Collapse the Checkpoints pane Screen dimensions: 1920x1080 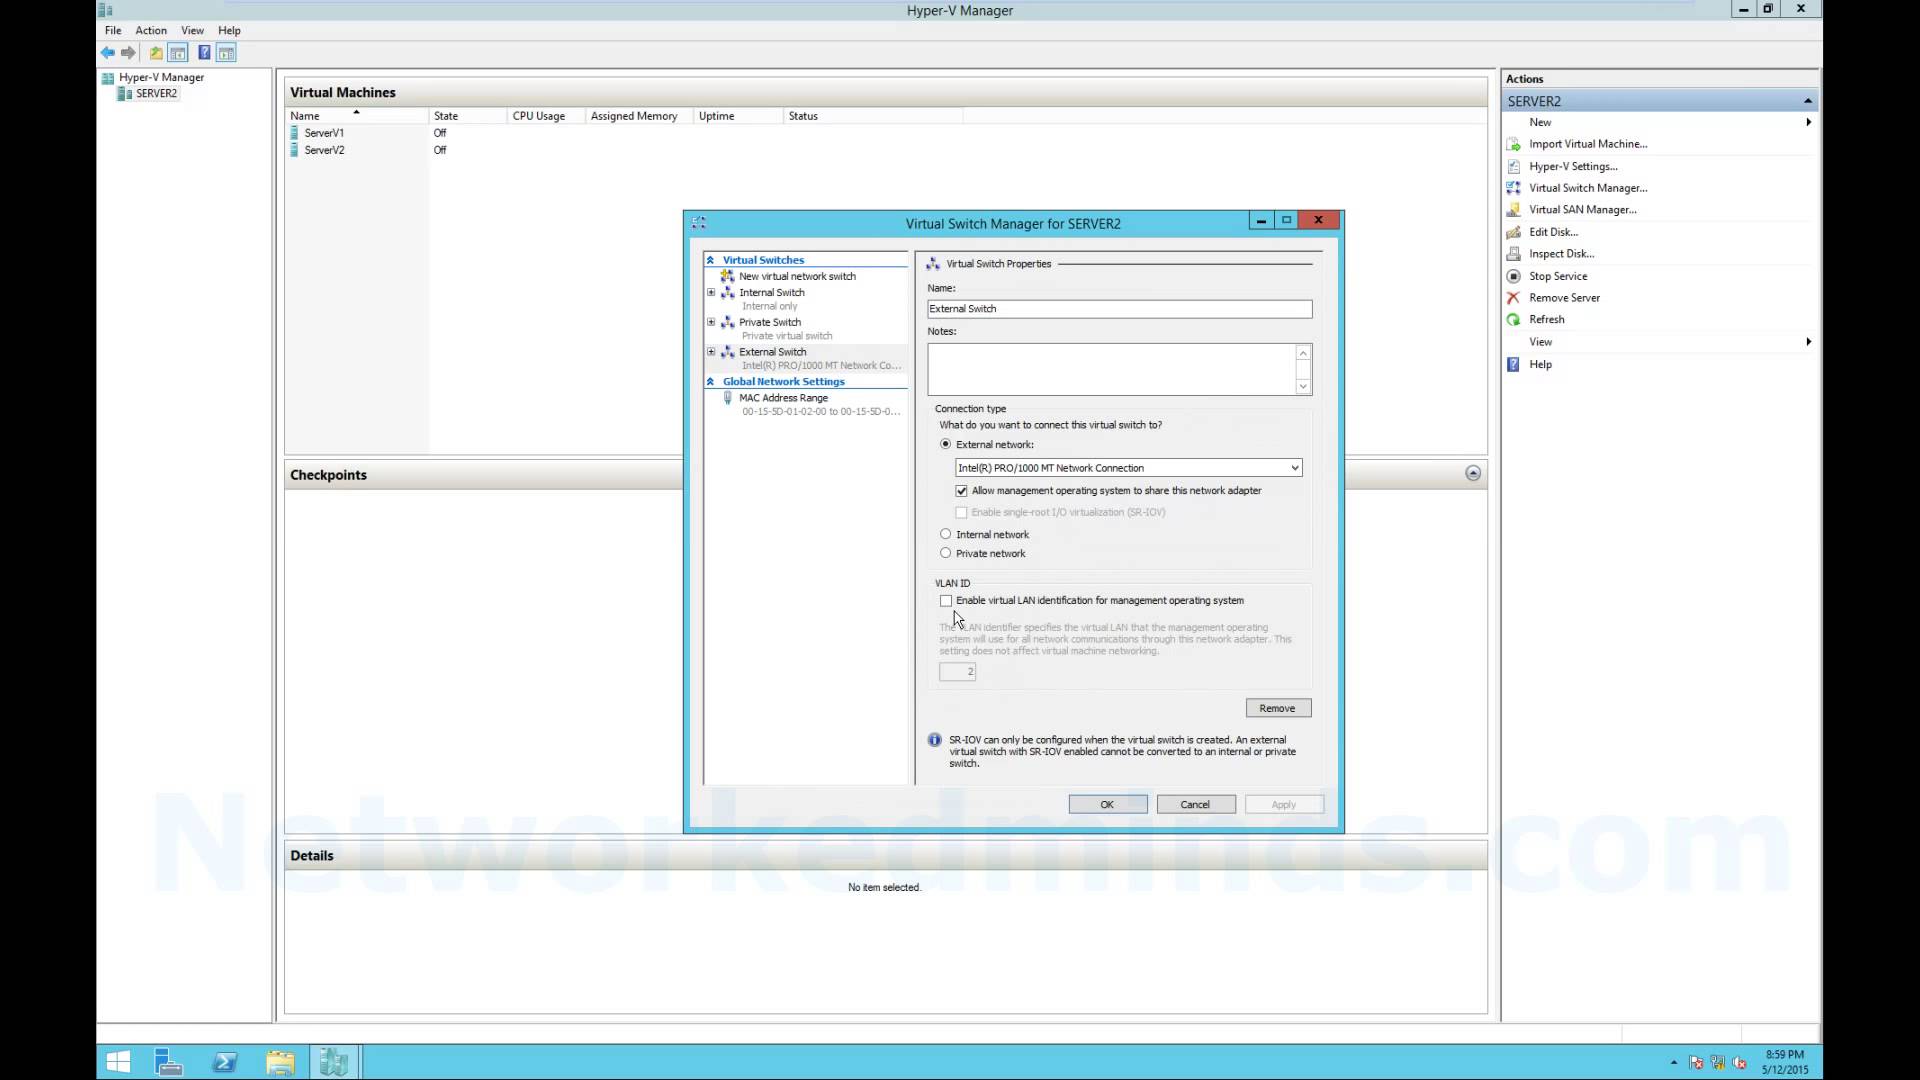[1473, 473]
